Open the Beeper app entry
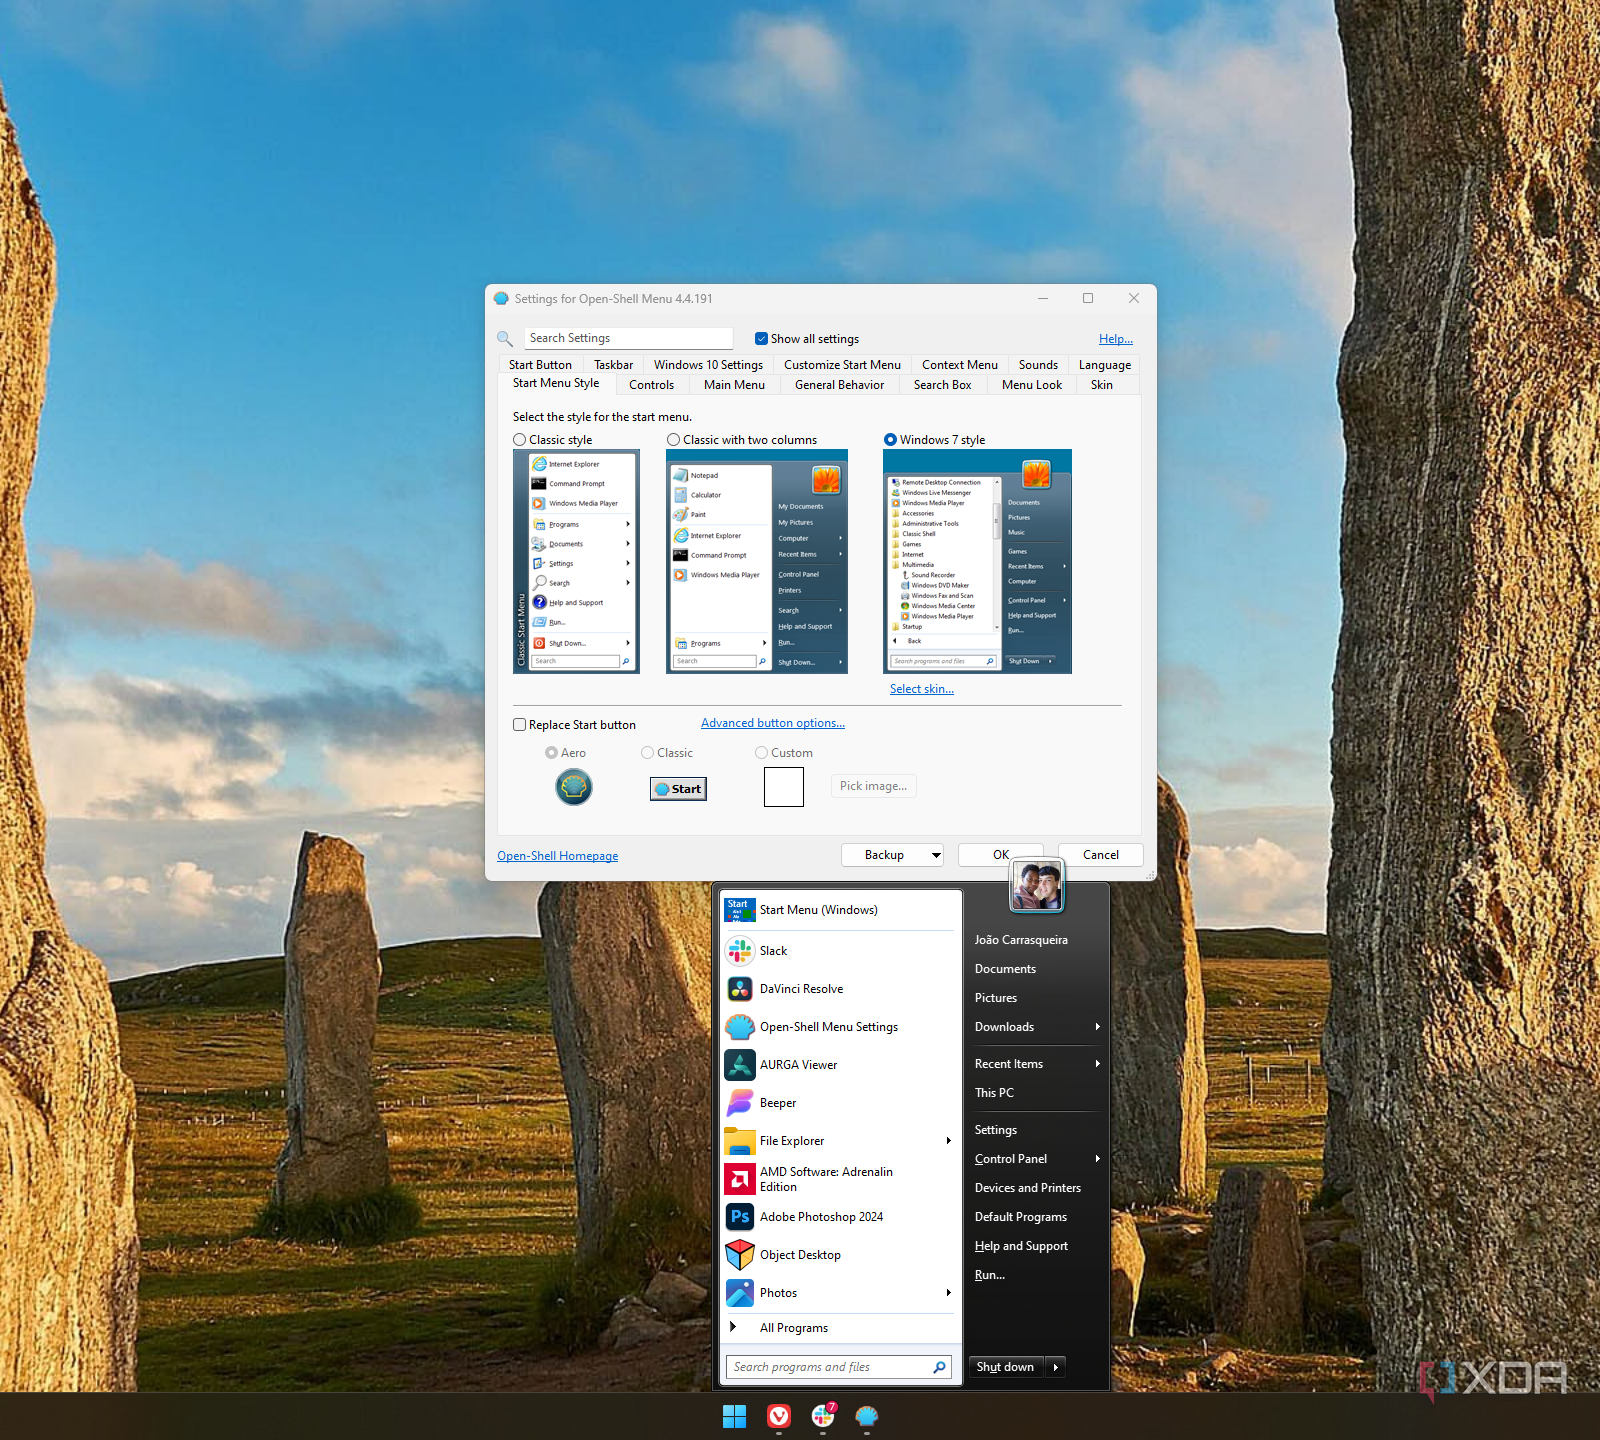The width and height of the screenshot is (1600, 1440). coord(777,1103)
